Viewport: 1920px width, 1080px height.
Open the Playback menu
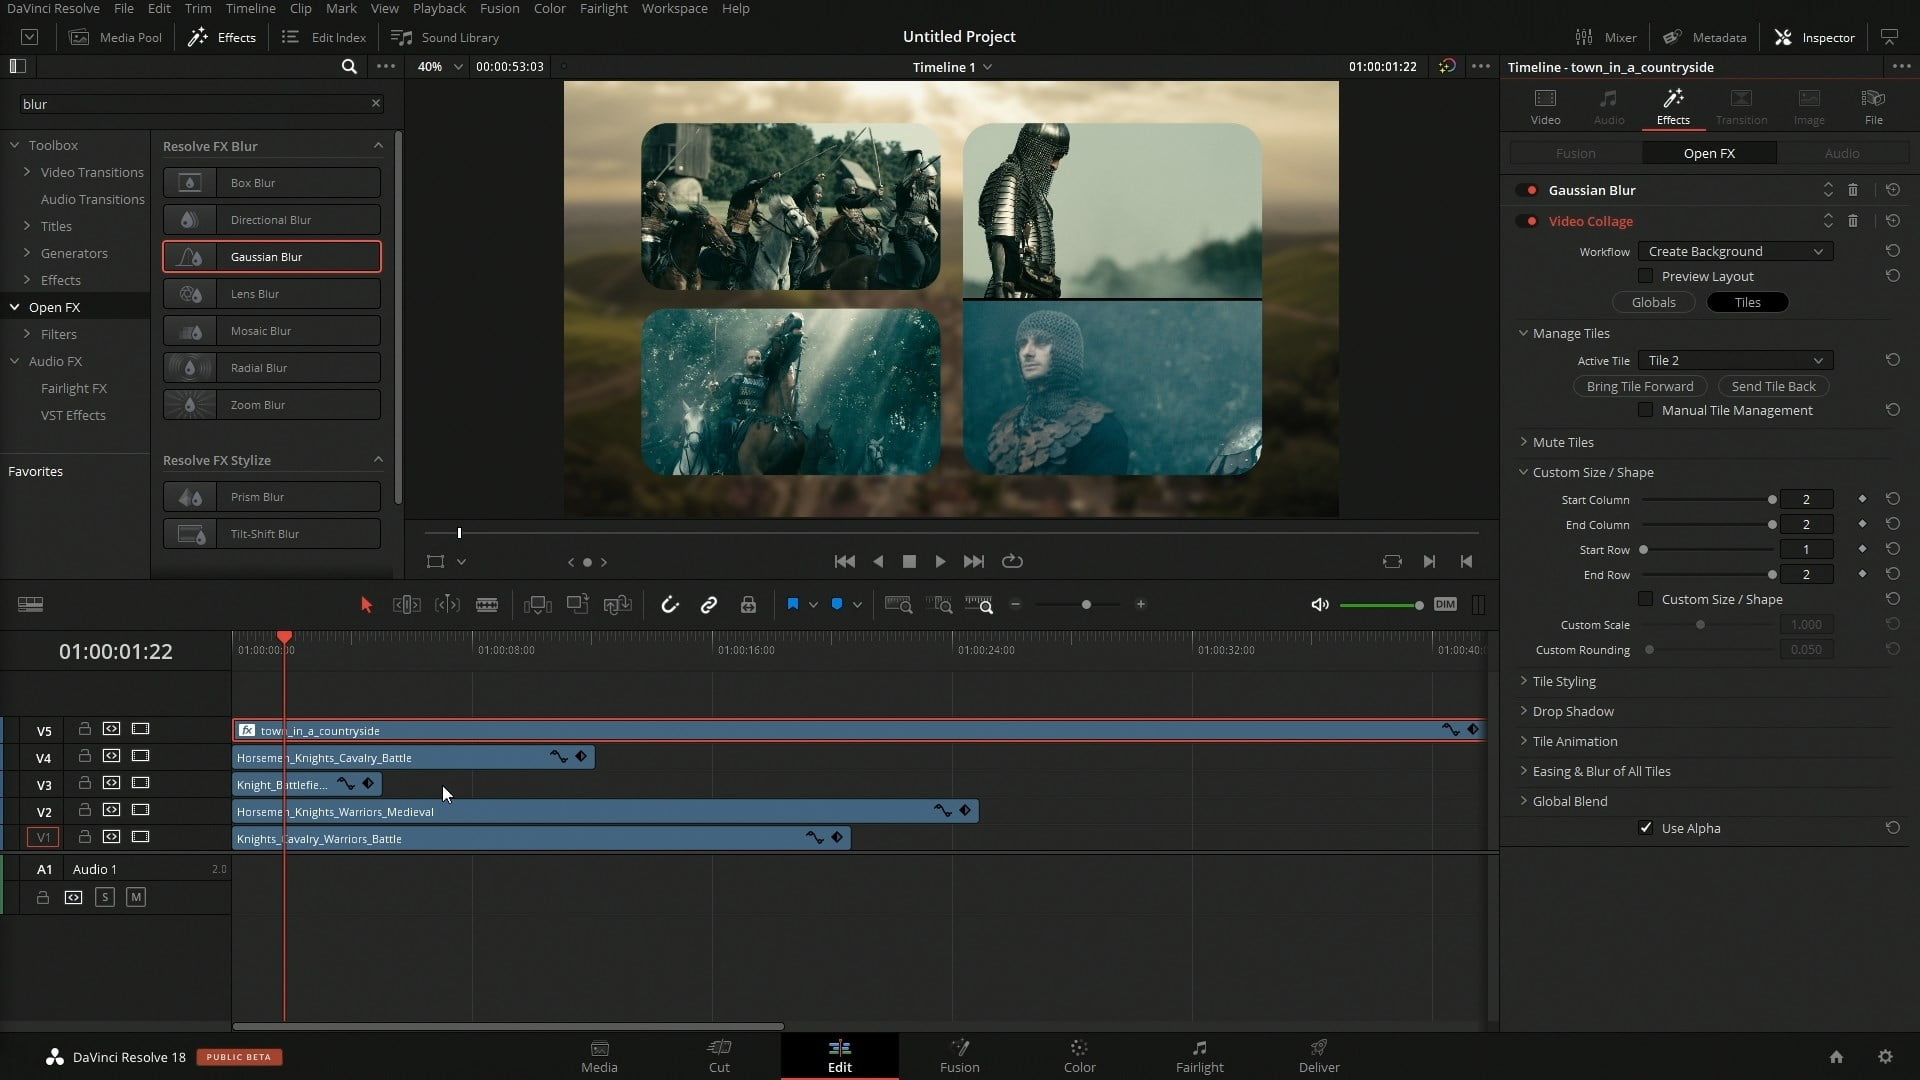[438, 8]
